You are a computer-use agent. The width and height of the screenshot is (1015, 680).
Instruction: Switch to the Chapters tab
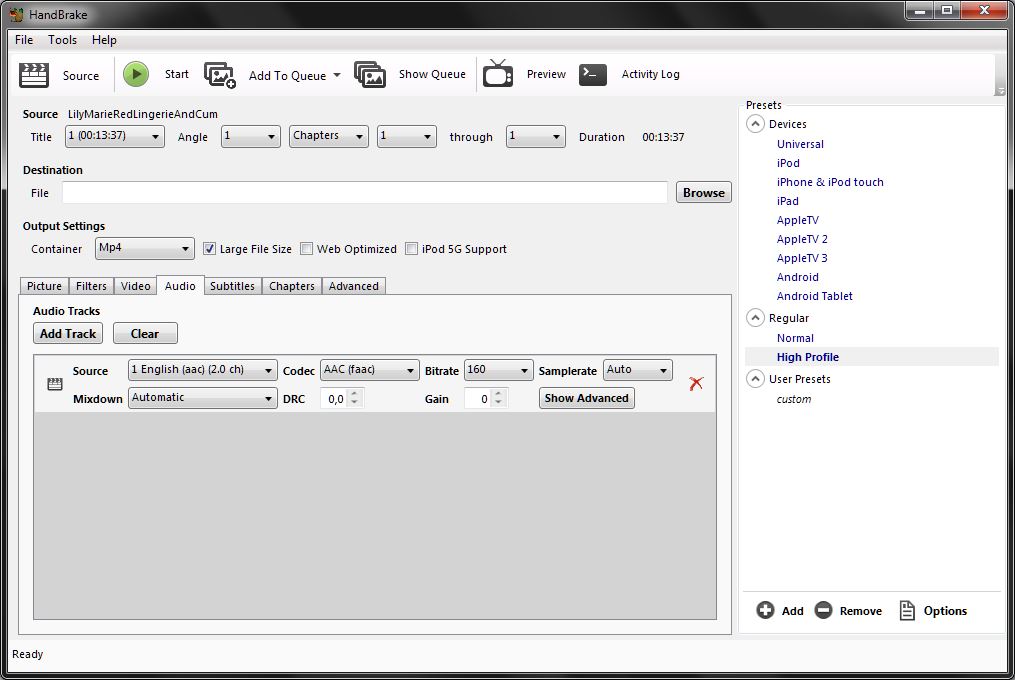tap(292, 286)
